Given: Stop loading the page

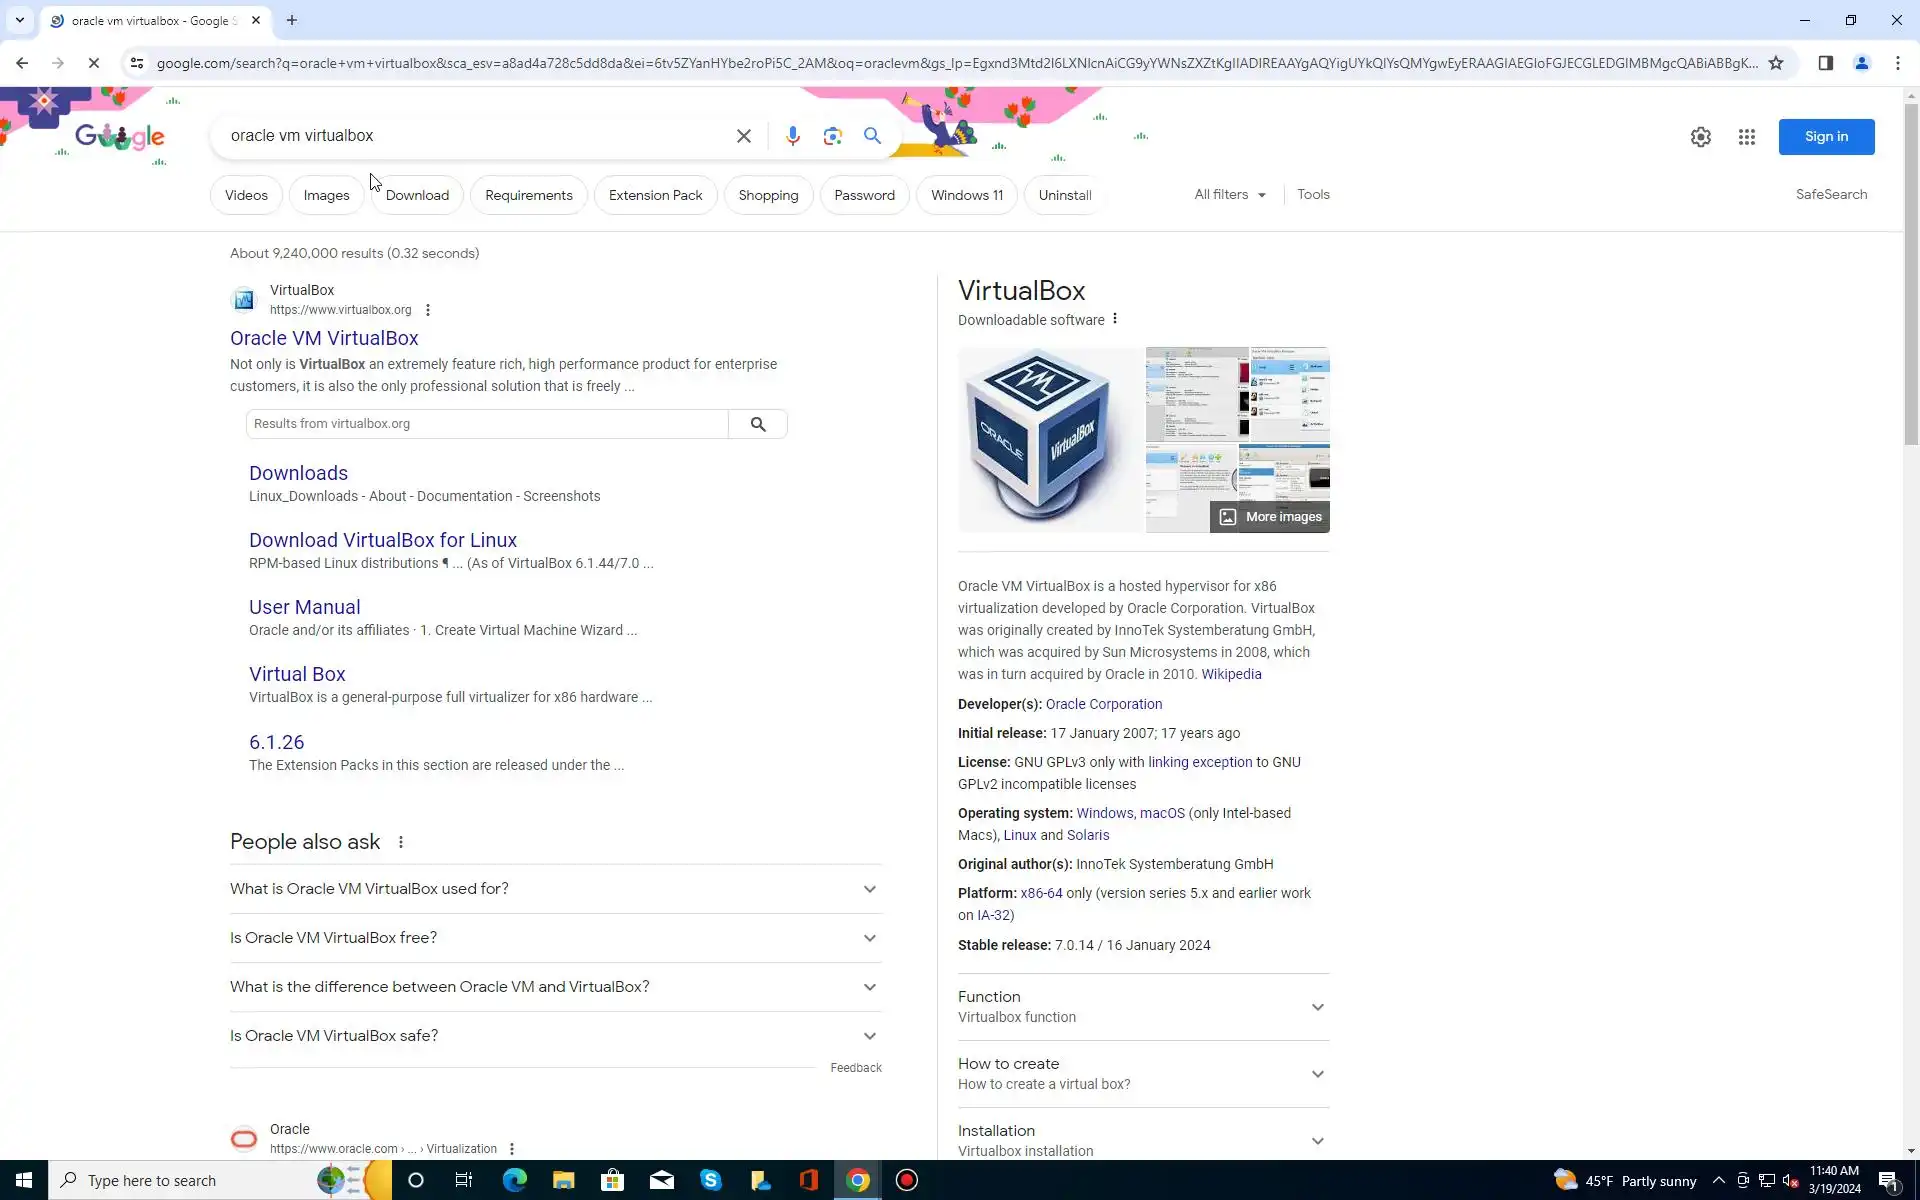Looking at the screenshot, I should click(x=93, y=63).
